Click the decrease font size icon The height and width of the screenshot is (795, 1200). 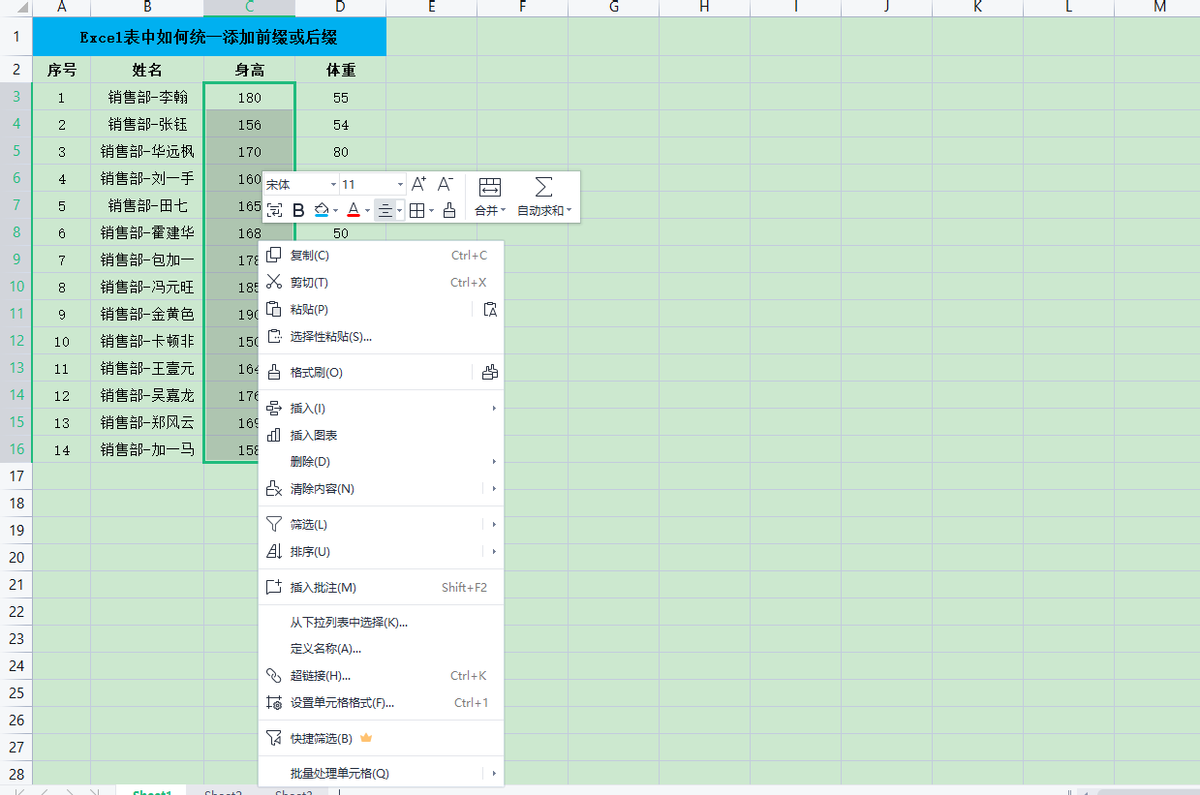pyautogui.click(x=446, y=184)
